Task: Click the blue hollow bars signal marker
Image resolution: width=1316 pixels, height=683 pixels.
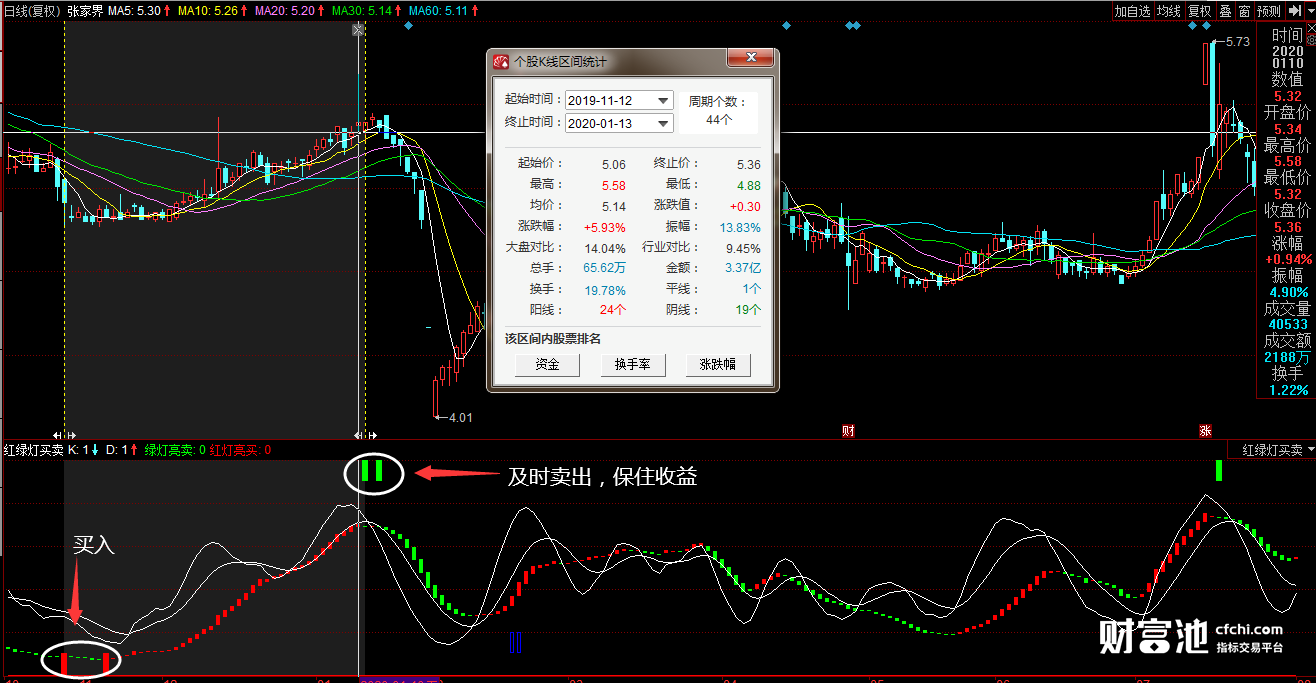Action: (x=516, y=643)
